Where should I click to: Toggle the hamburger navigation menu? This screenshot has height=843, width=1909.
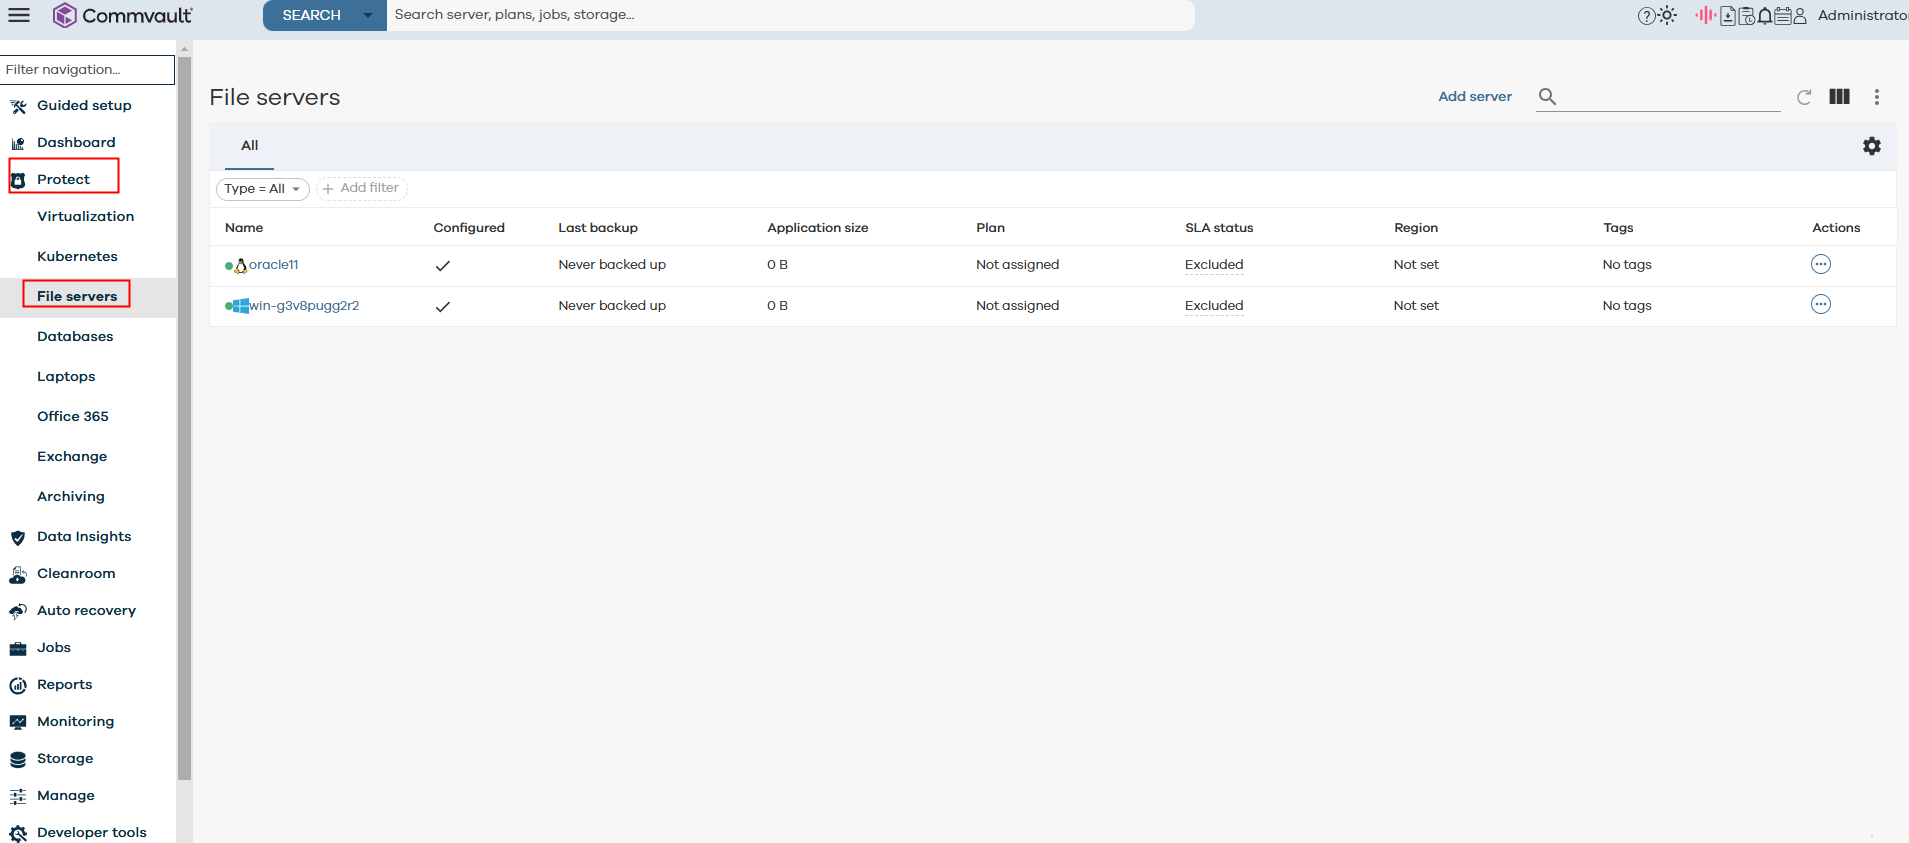[19, 15]
